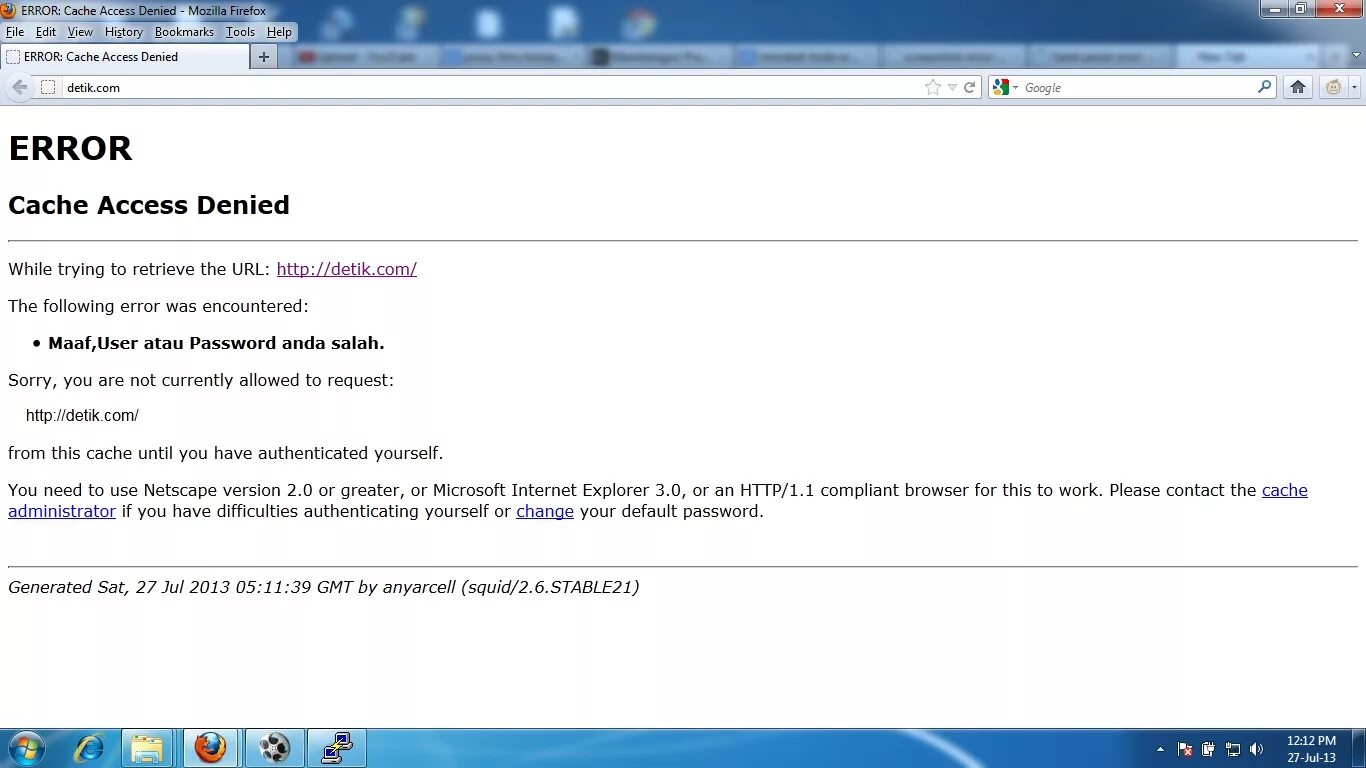The image size is (1366, 768).
Task: Bookmark this page with the star icon
Action: 933,87
